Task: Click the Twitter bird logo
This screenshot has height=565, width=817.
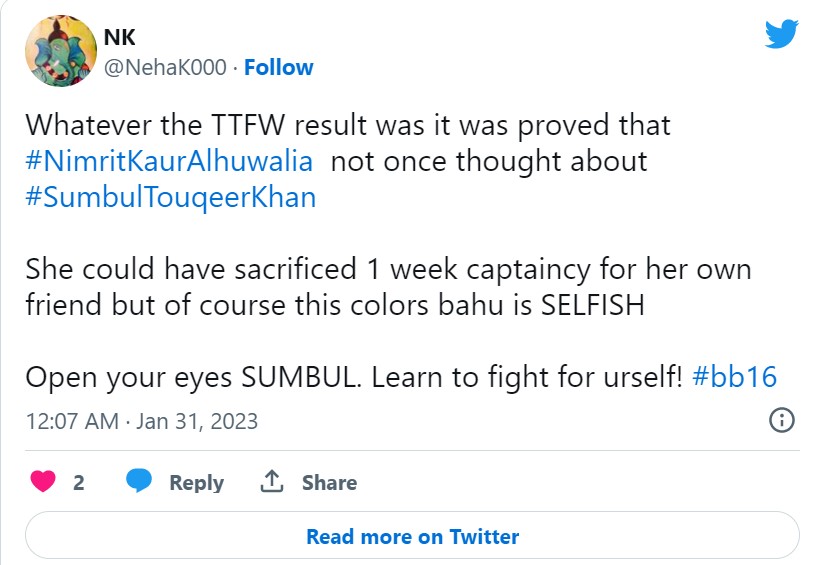Action: coord(781,34)
